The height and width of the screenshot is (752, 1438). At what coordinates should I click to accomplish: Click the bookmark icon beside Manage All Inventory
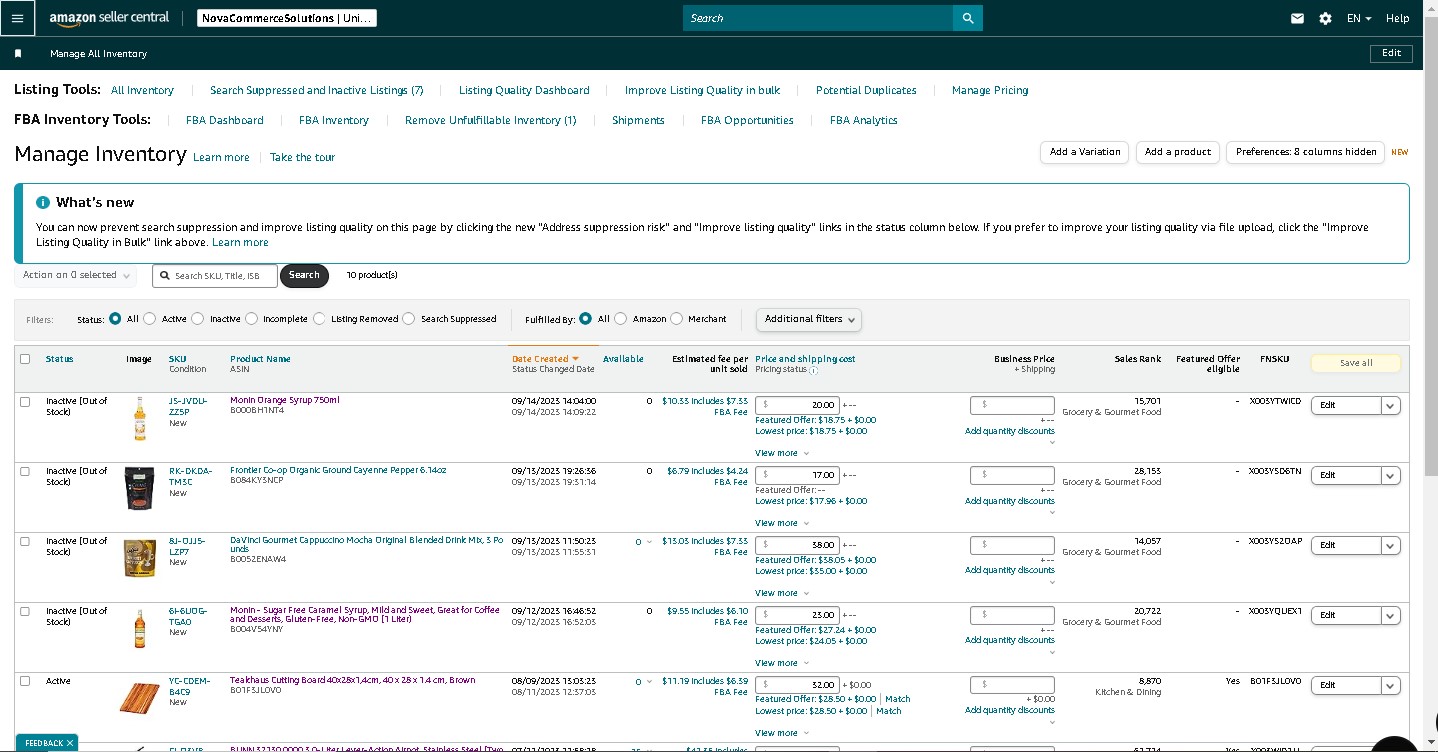[x=18, y=54]
